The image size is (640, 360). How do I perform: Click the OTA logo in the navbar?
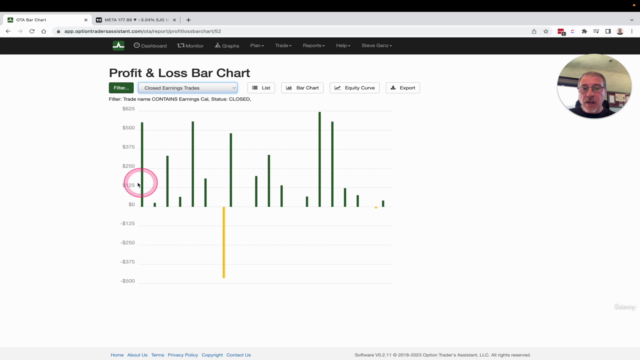pyautogui.click(x=118, y=45)
